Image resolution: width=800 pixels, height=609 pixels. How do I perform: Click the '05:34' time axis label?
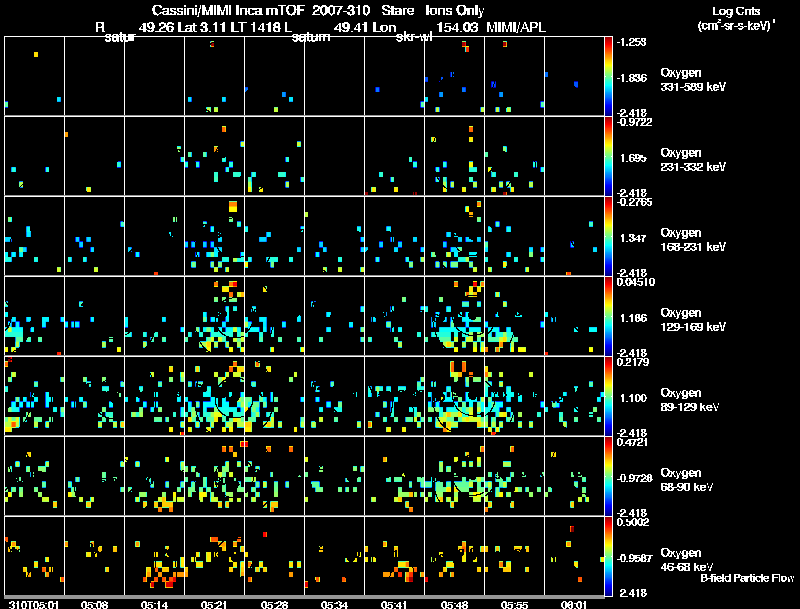334,605
